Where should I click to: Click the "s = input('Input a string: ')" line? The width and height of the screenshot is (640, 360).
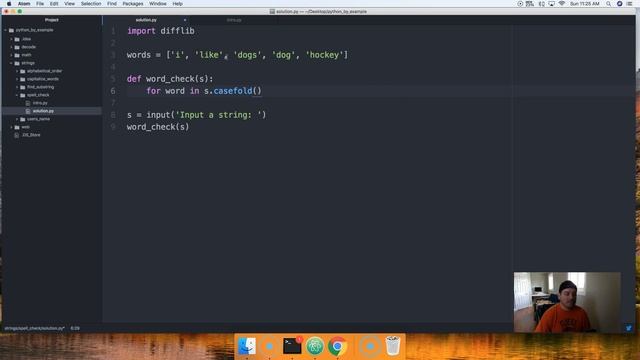click(x=196, y=115)
